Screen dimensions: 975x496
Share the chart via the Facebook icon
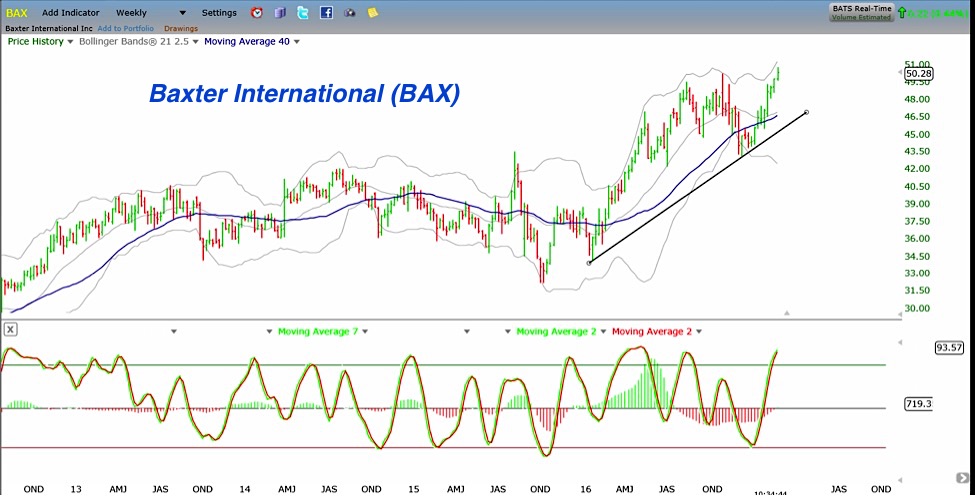(x=326, y=12)
